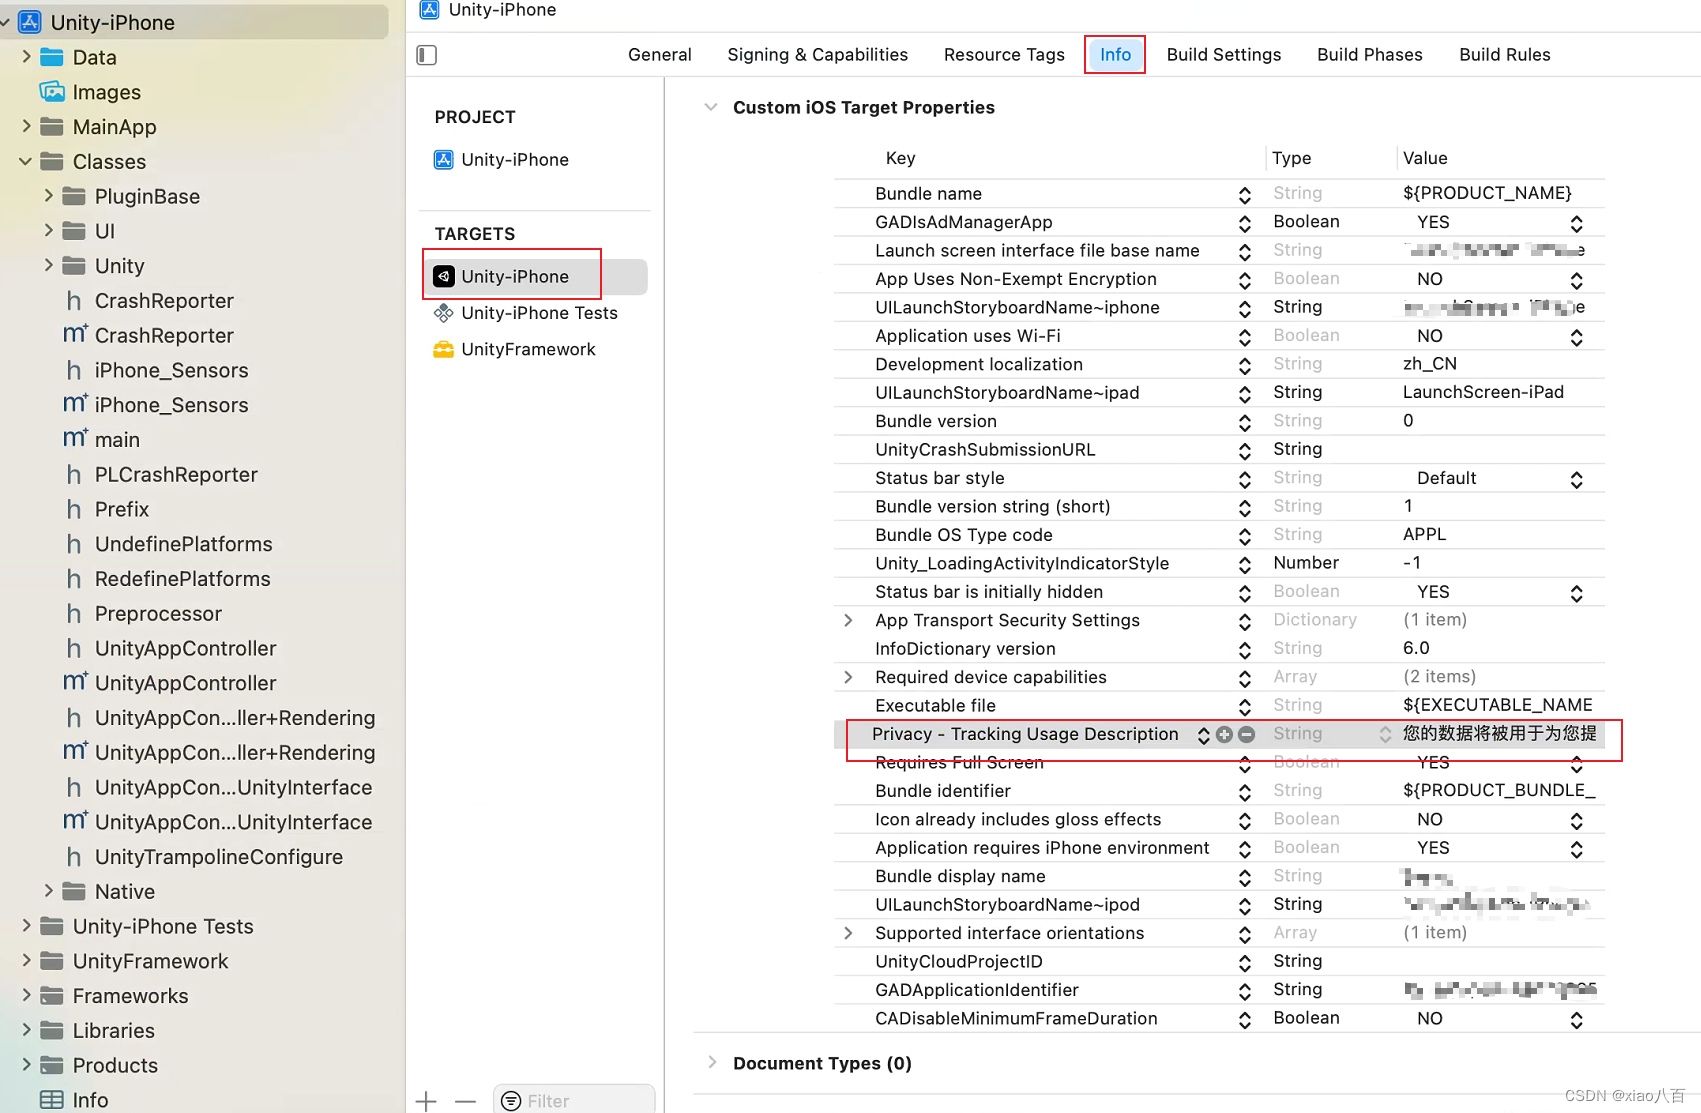Click the Unity-iPhone project icon under PROJECT

[444, 160]
